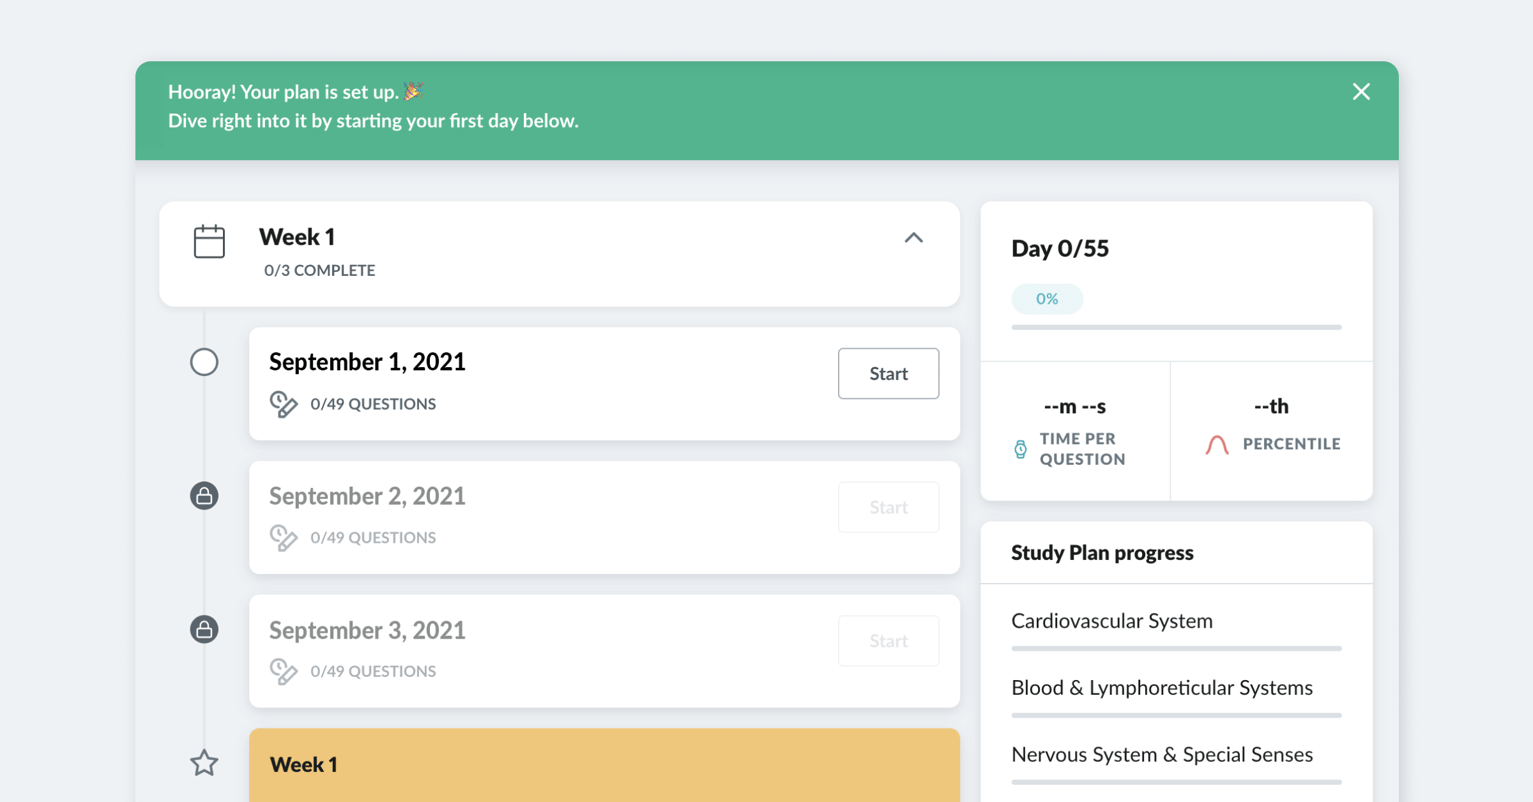This screenshot has width=1533, height=802.
Task: Click the bell curve icon beside Percentile
Action: pos(1216,446)
